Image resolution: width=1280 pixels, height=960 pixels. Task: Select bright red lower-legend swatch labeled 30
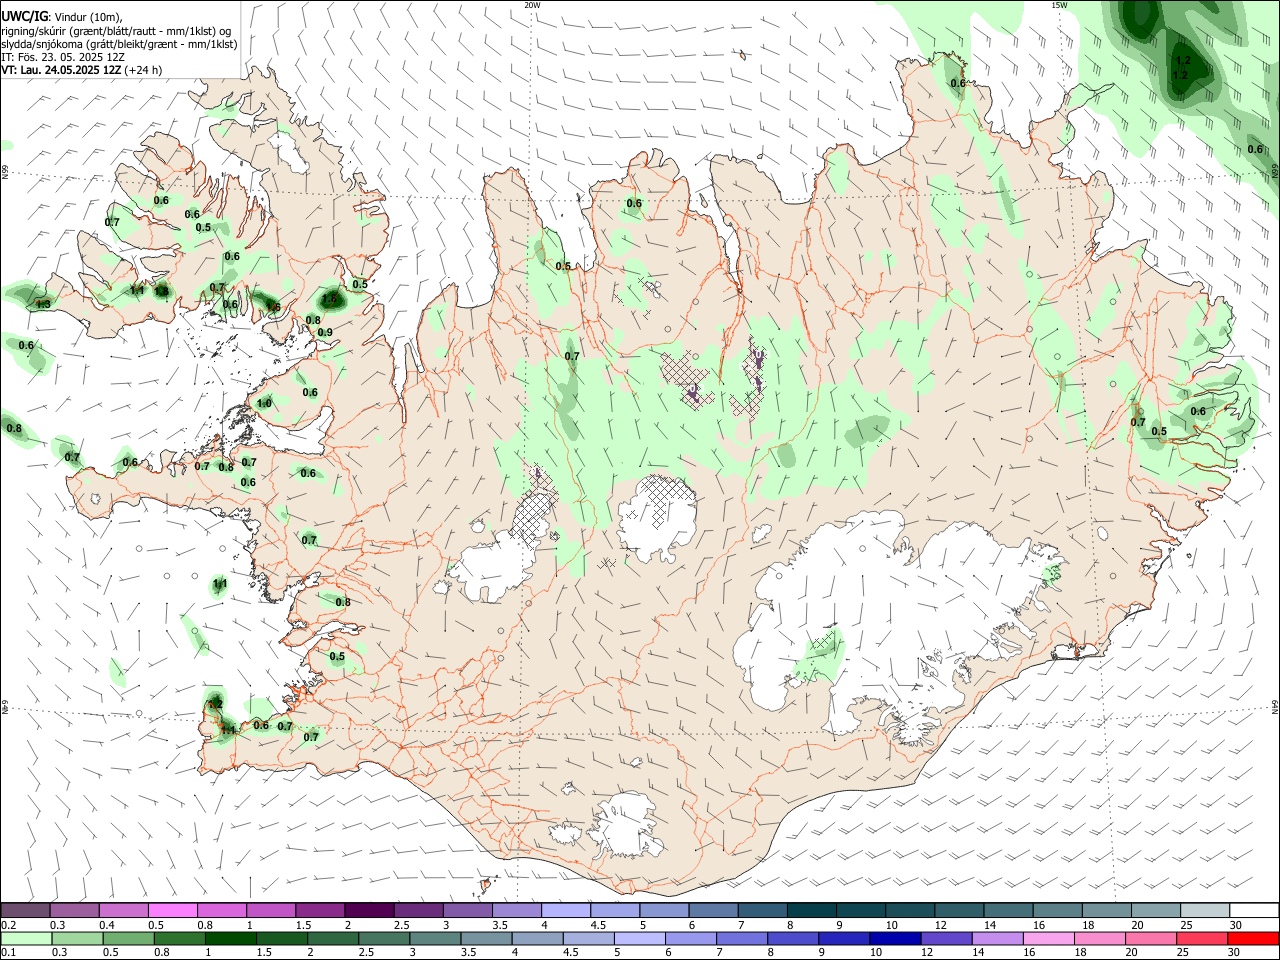point(1254,938)
